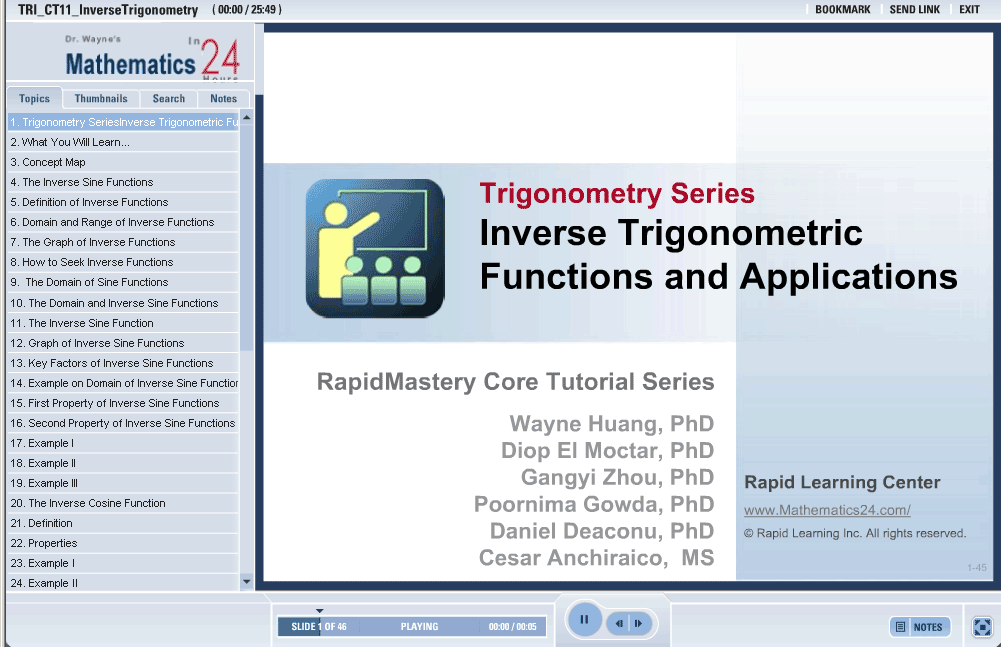The height and width of the screenshot is (647, 1001).
Task: Click RapidMastery Core Tutorial Series text
Action: click(515, 382)
